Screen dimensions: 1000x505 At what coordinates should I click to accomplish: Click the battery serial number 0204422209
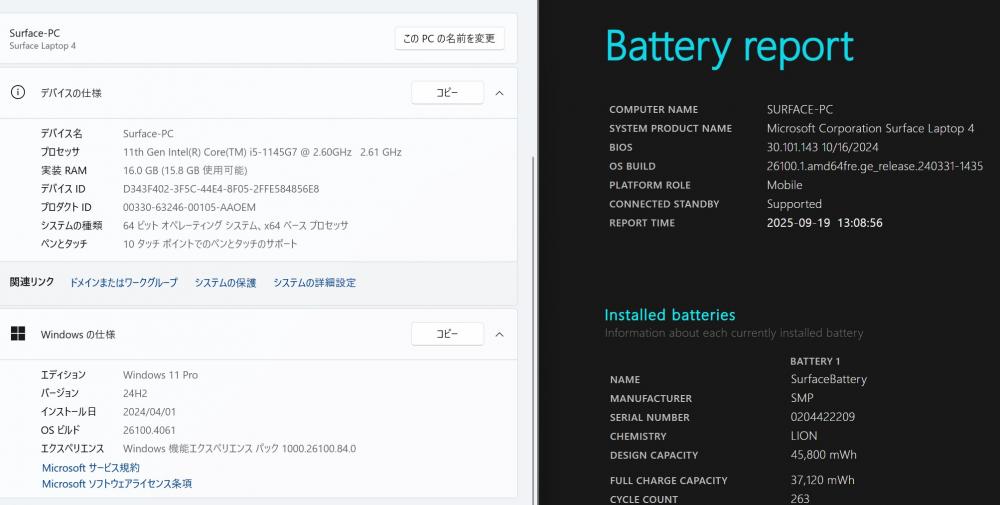click(x=822, y=417)
